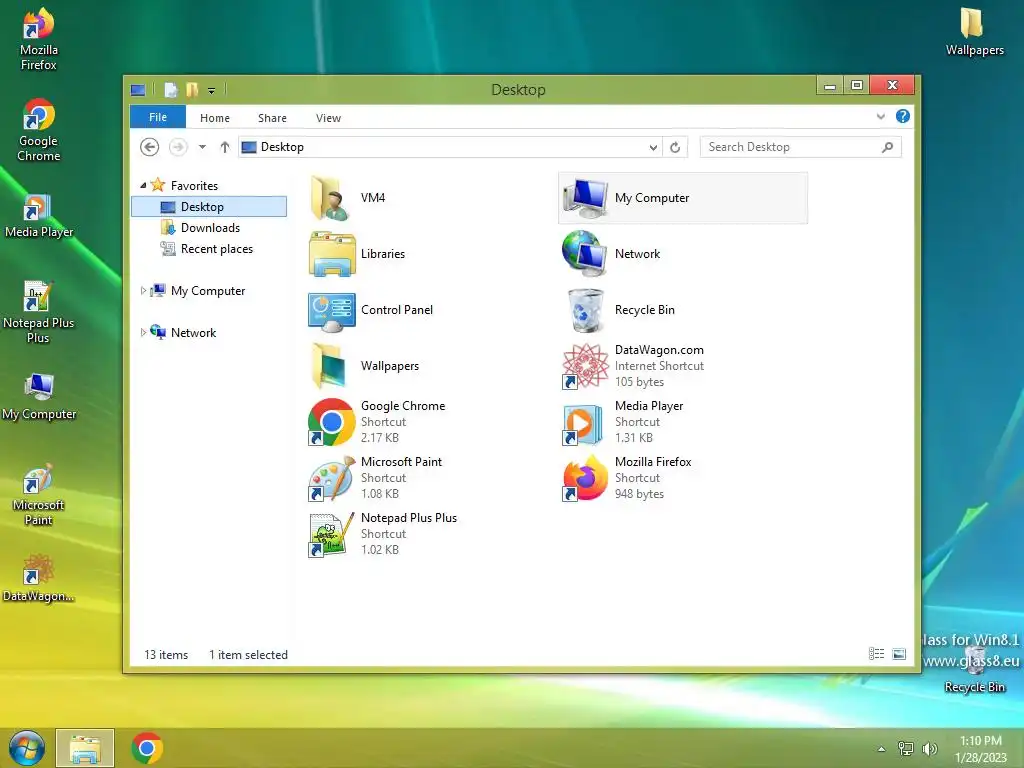
Task: Select the DataWagon desktop shortcut
Action: (x=39, y=578)
